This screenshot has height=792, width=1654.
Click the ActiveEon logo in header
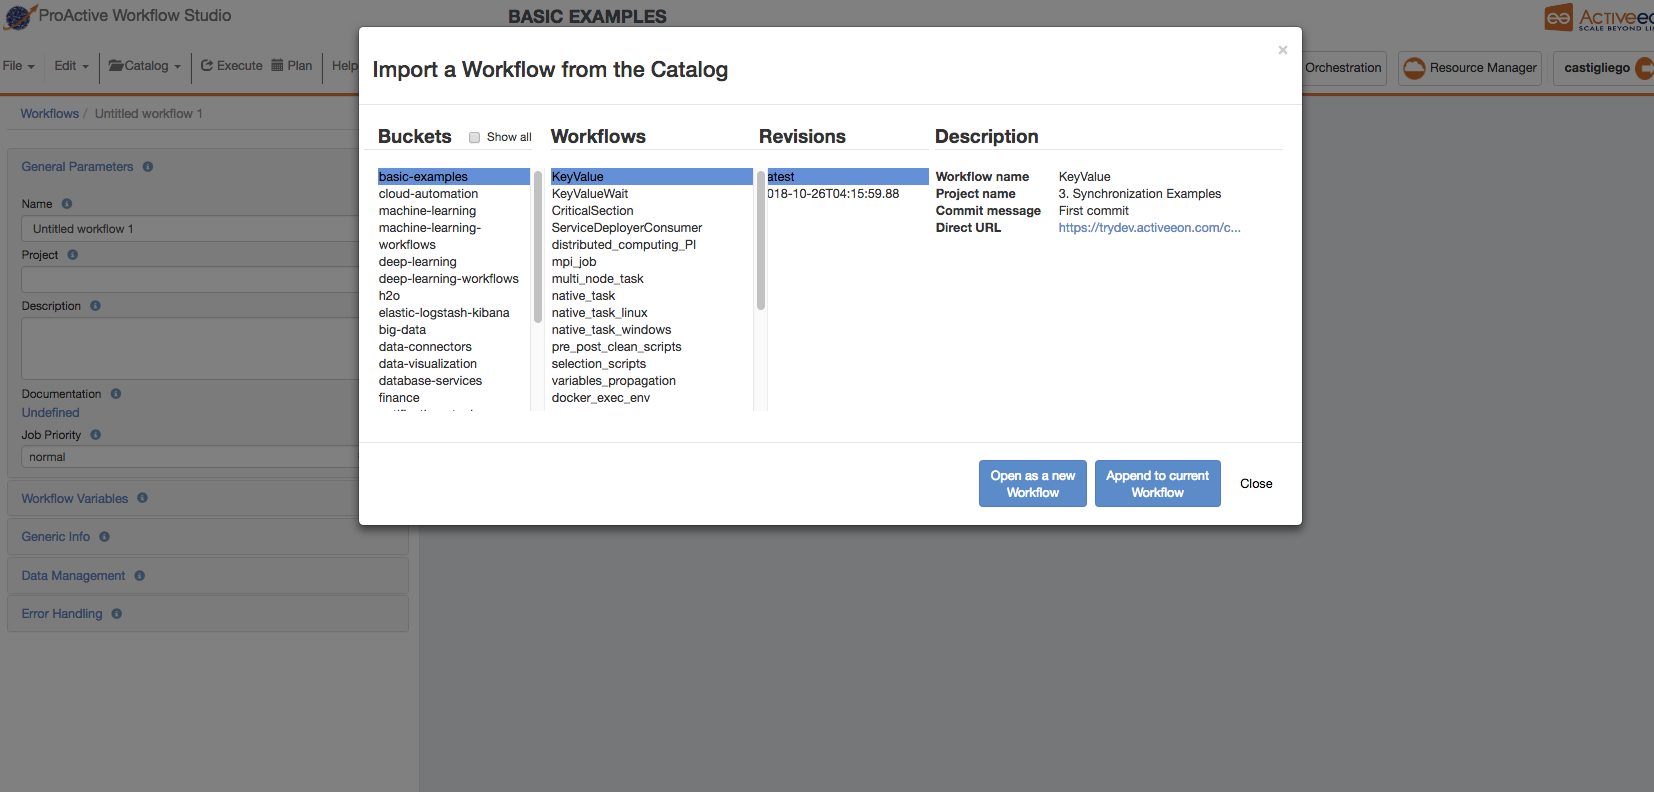pos(1598,18)
